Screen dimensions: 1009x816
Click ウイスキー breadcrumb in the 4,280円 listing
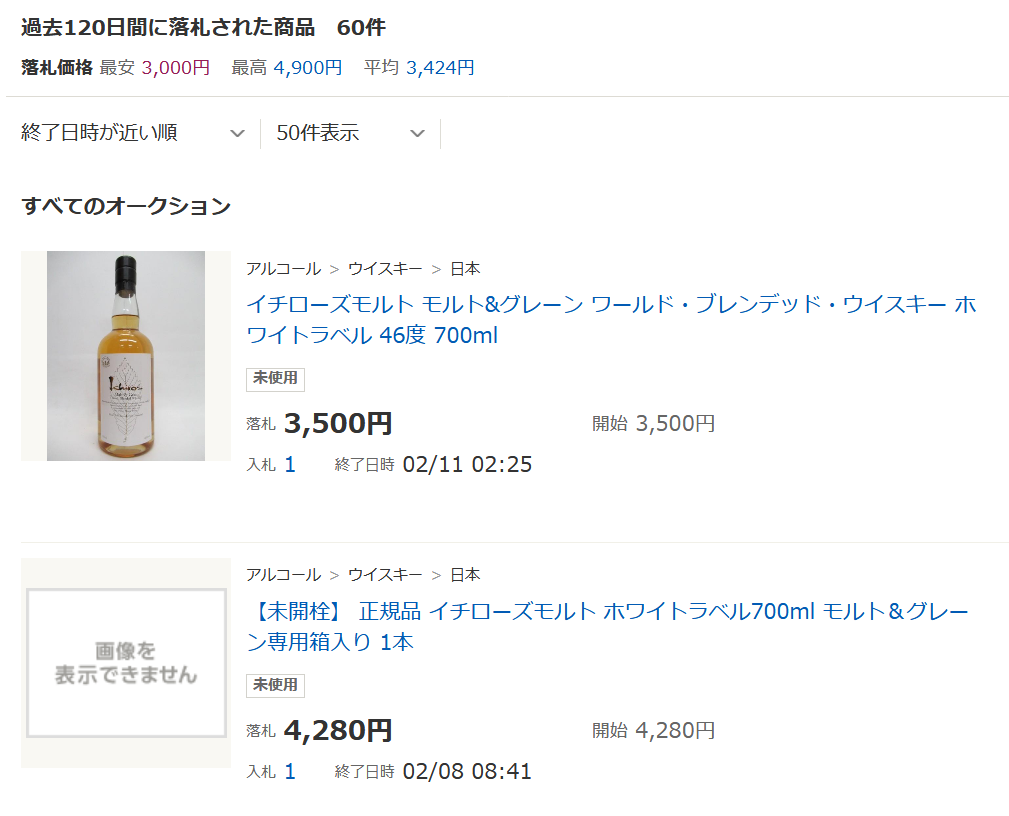(385, 575)
